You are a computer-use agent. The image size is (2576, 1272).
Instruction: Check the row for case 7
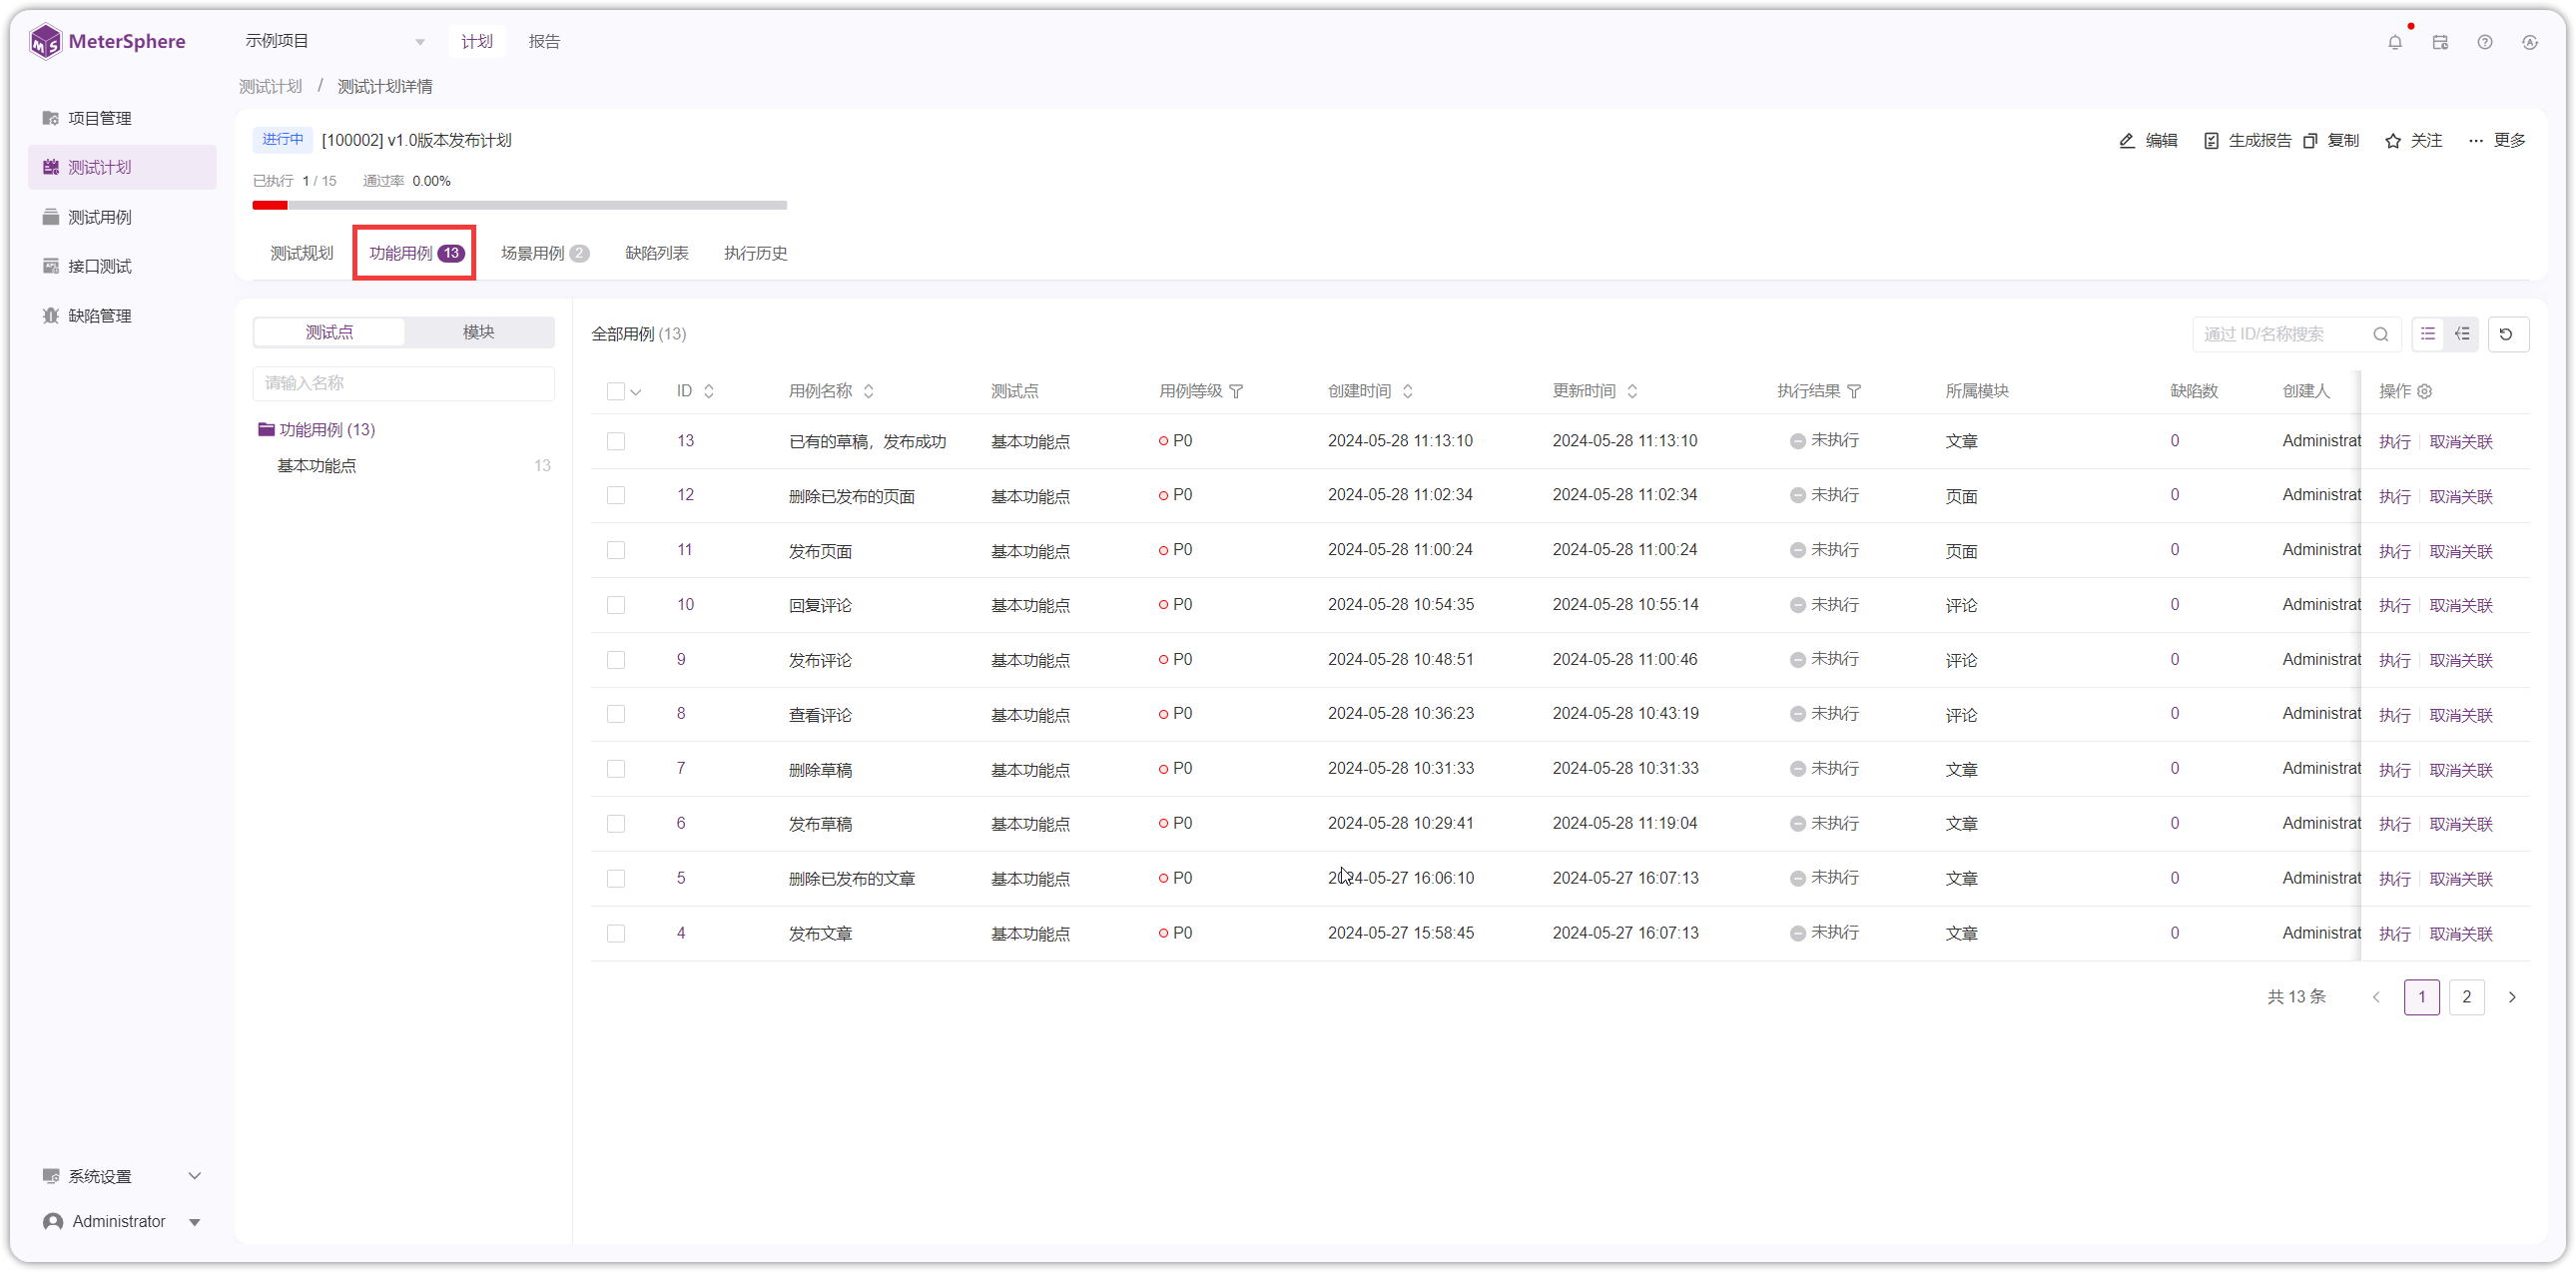pyautogui.click(x=616, y=769)
